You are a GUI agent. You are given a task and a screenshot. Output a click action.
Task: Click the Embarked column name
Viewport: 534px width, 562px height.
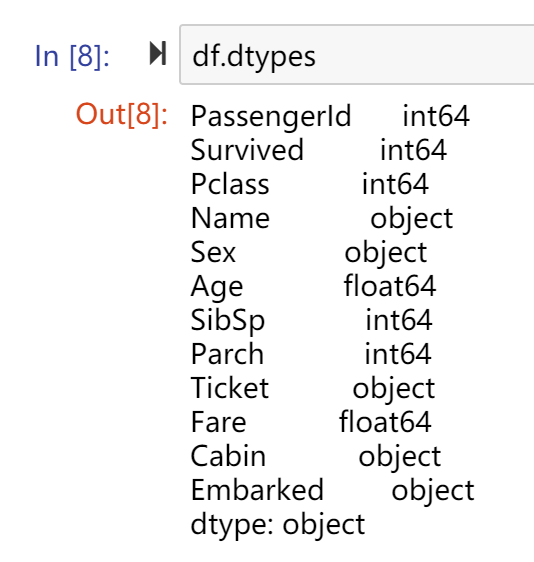[x=257, y=491]
